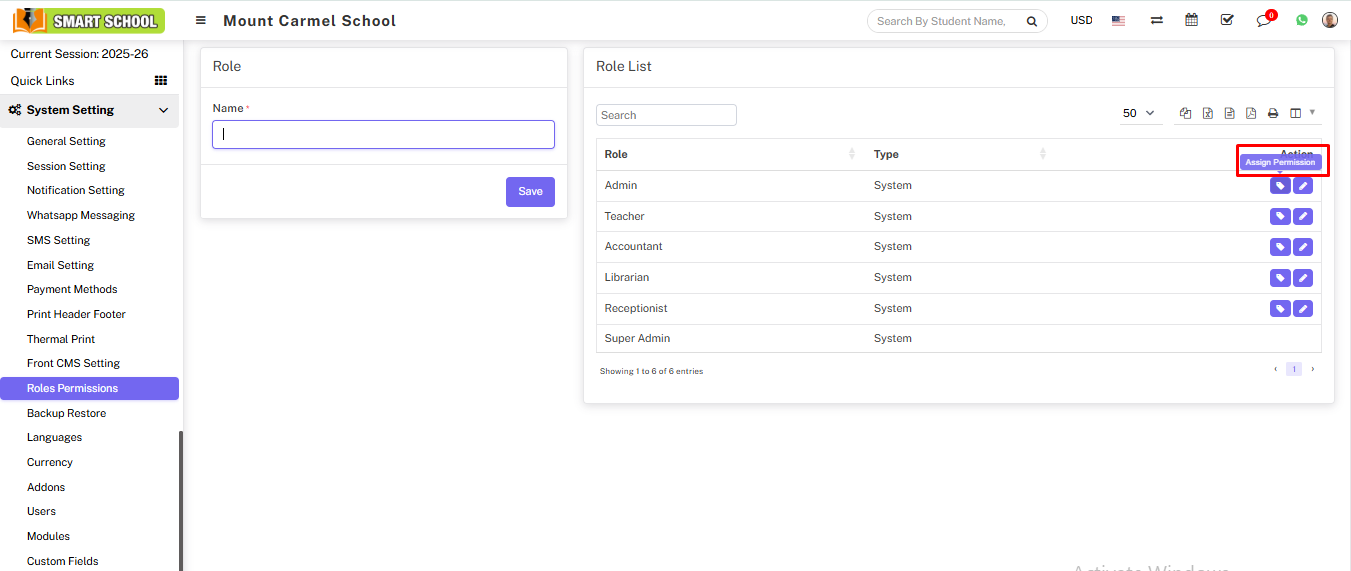The height and width of the screenshot is (571, 1351).
Task: Click the Role List search field
Action: pyautogui.click(x=666, y=115)
